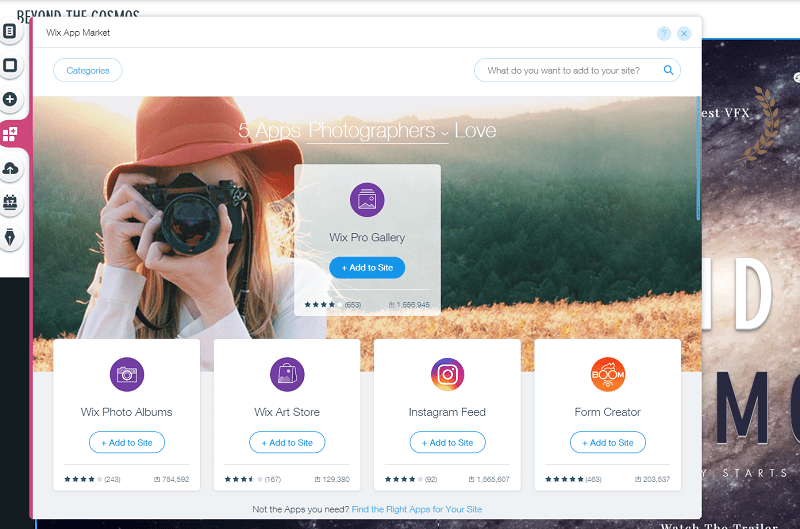Screen dimensions: 800x529
Task: Click the Wix Photo Albums camera icon
Action: click(x=127, y=374)
